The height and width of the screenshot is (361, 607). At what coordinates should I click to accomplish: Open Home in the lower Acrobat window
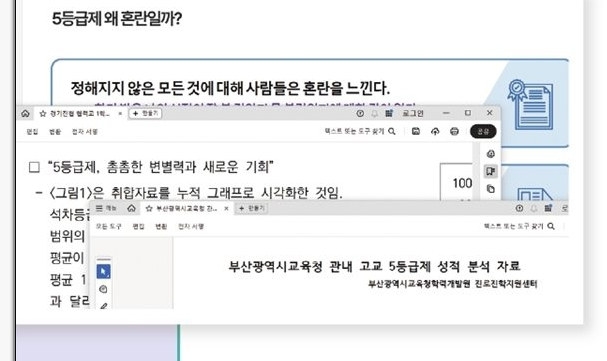click(x=132, y=209)
